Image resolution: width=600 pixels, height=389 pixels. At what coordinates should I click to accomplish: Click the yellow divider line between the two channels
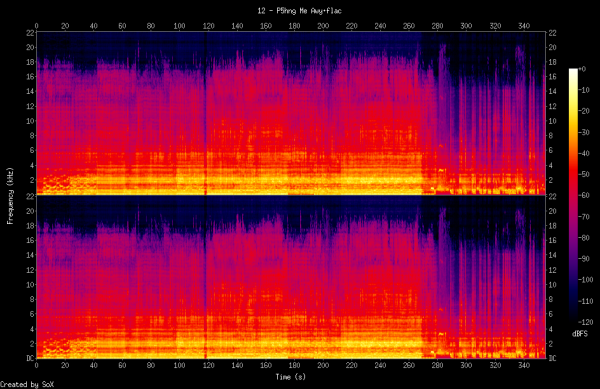291,195
